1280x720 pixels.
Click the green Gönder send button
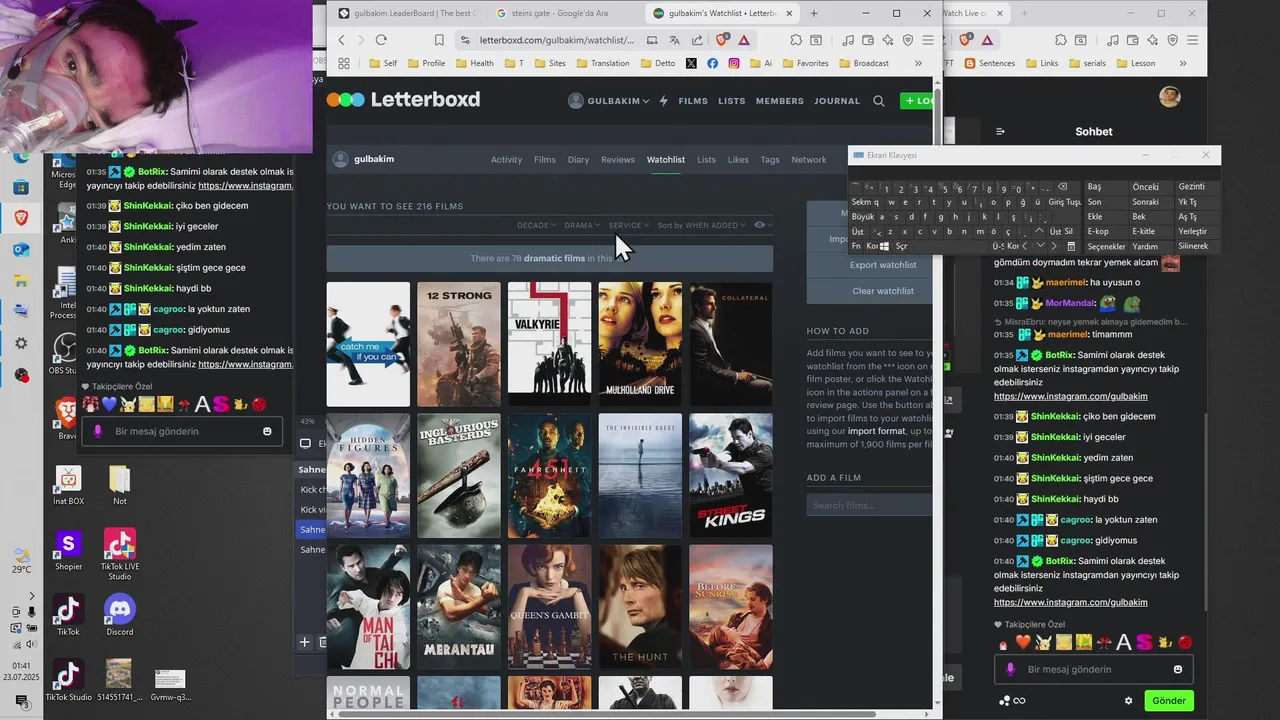[1169, 701]
